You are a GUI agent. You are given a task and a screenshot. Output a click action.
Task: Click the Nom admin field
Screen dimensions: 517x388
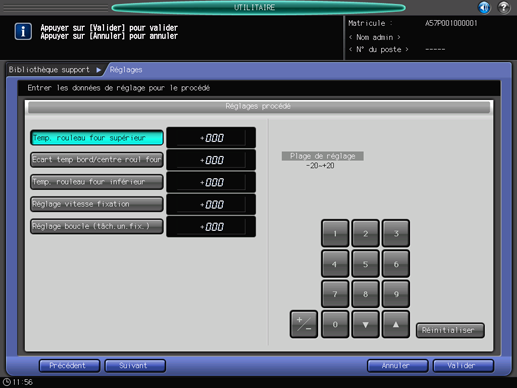click(374, 37)
